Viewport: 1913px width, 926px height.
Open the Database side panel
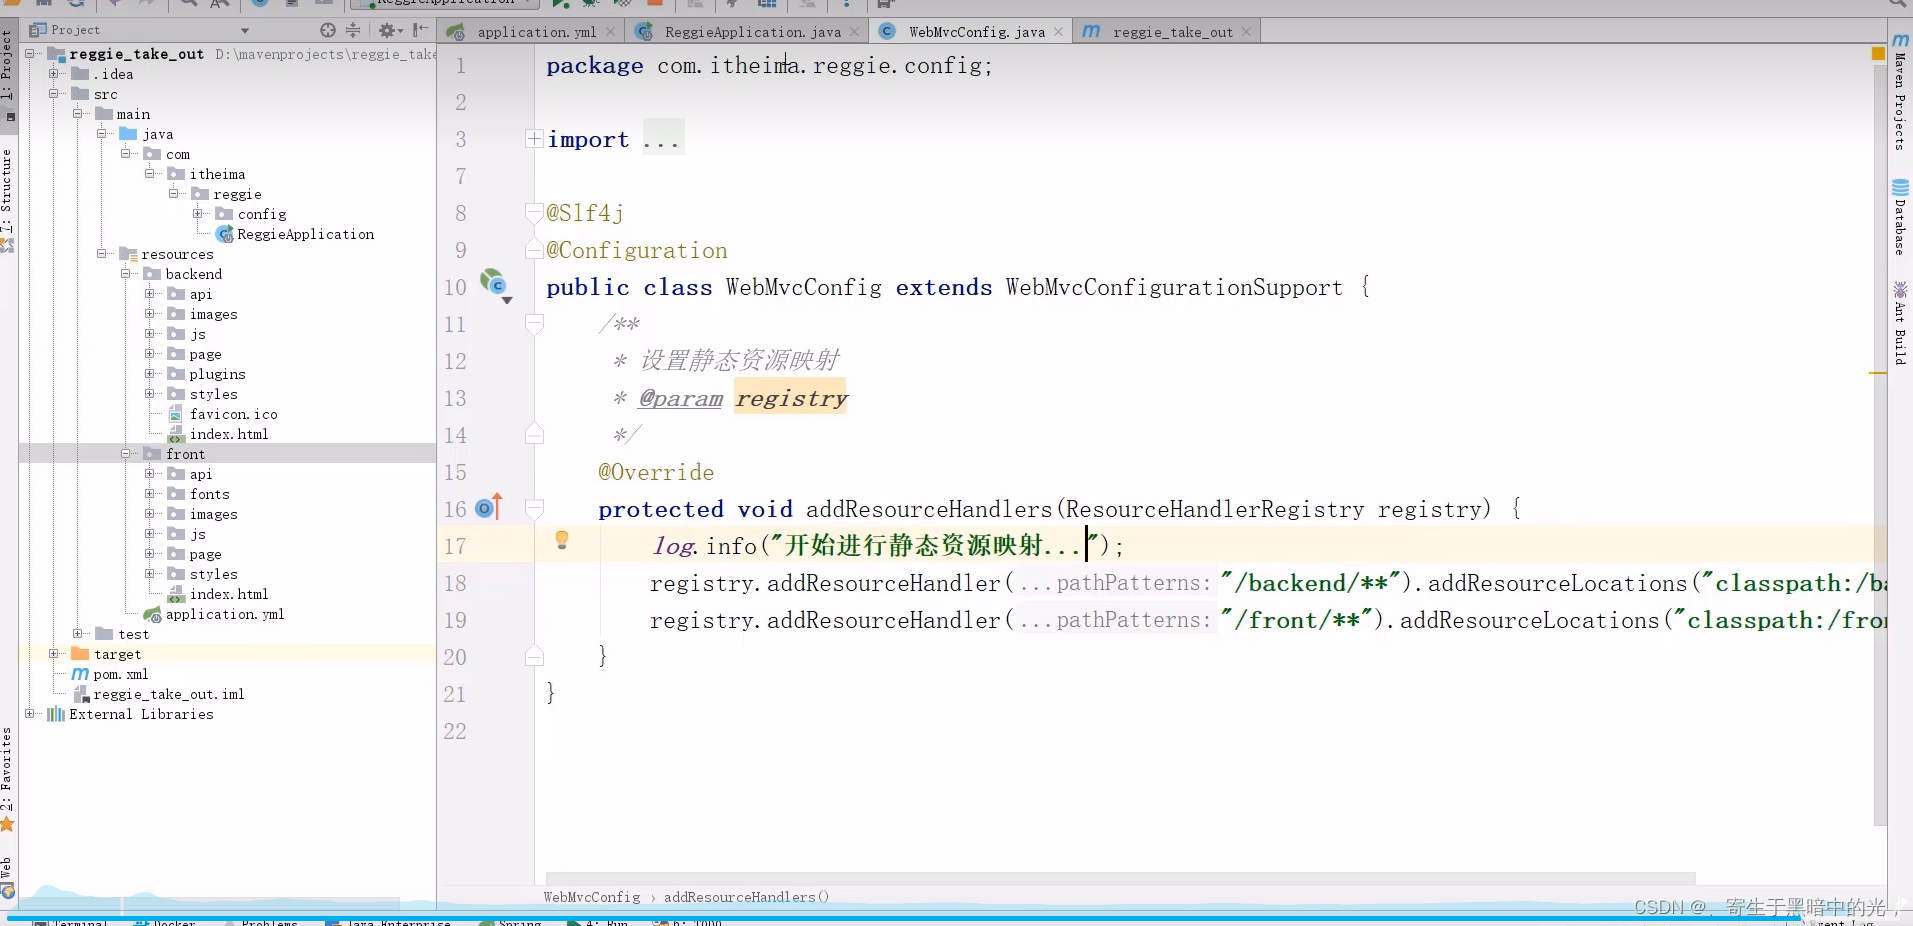(x=1900, y=217)
